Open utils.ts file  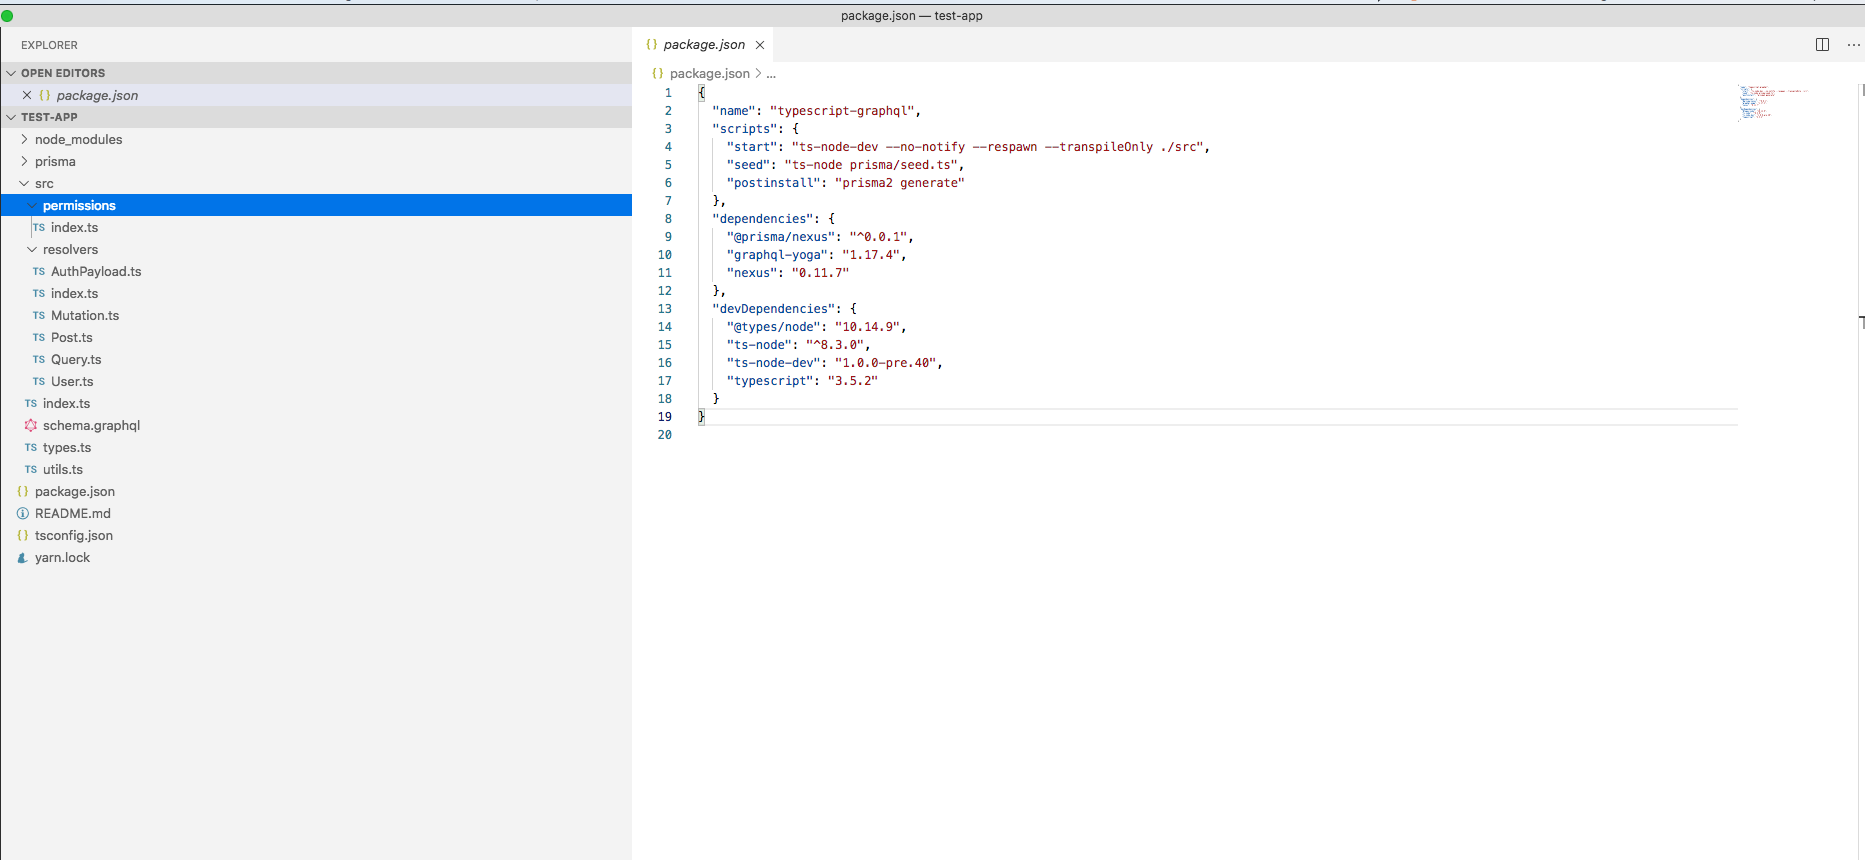click(63, 469)
